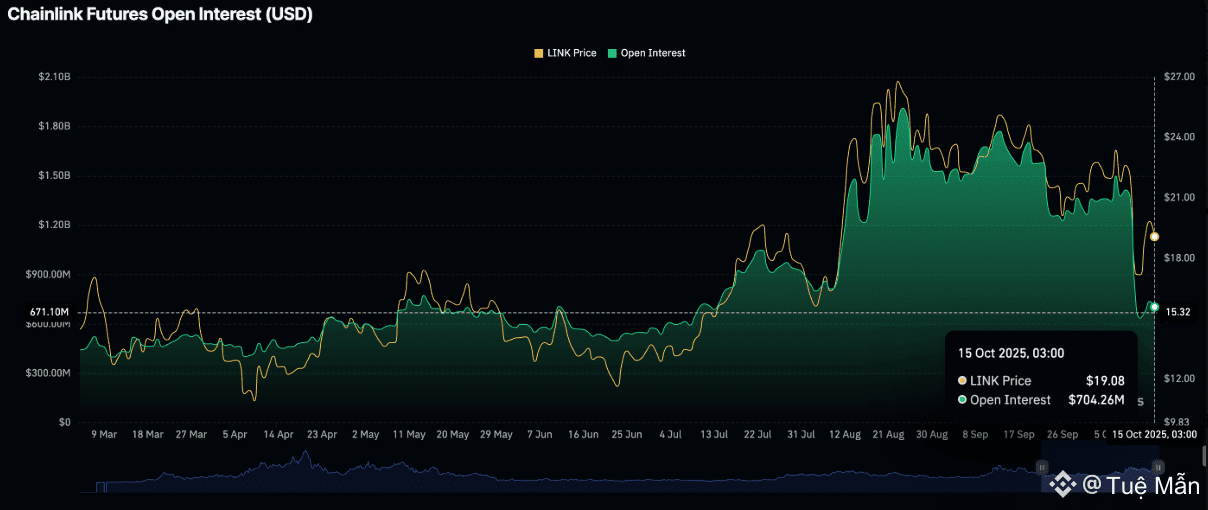Click the yellow dot in the tooltip
This screenshot has width=1208, height=510.
pos(962,381)
